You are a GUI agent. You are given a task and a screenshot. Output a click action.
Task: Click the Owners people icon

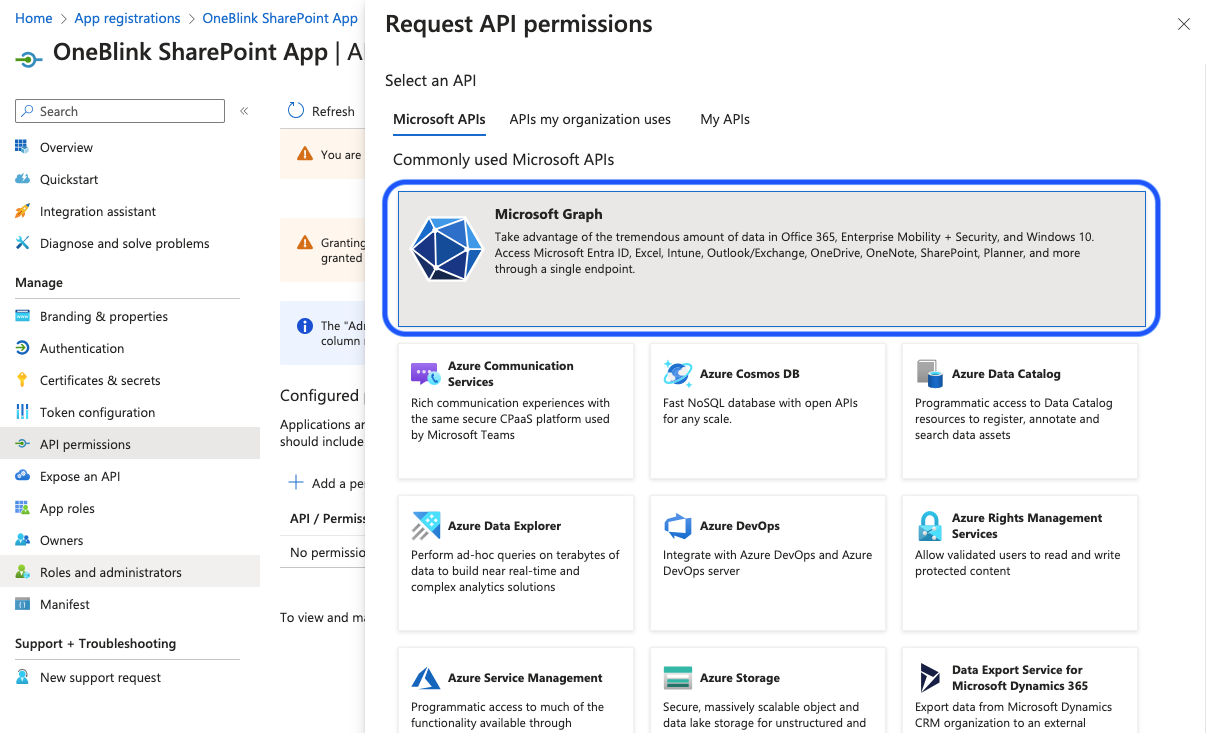click(x=22, y=540)
